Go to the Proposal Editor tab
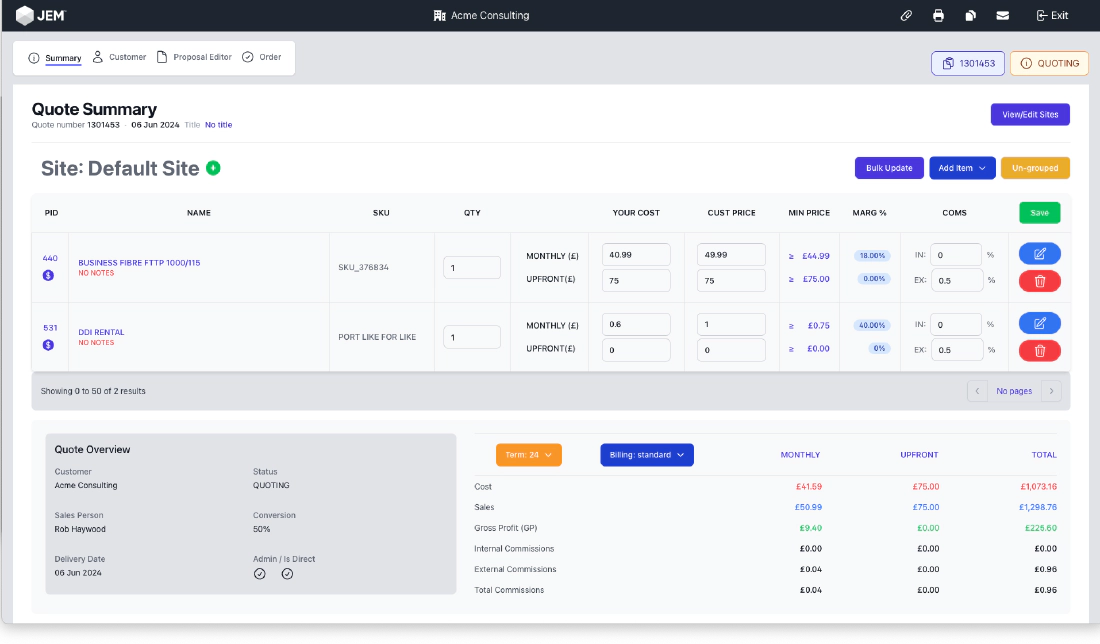Viewport: 1100px width, 644px height. [x=194, y=58]
